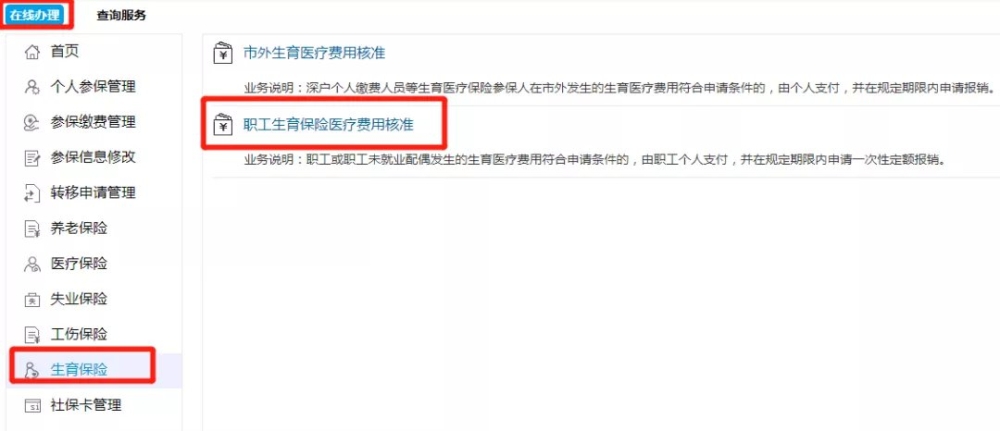Click the 养老保险 document icon
Image resolution: width=1000 pixels, height=431 pixels.
32,229
